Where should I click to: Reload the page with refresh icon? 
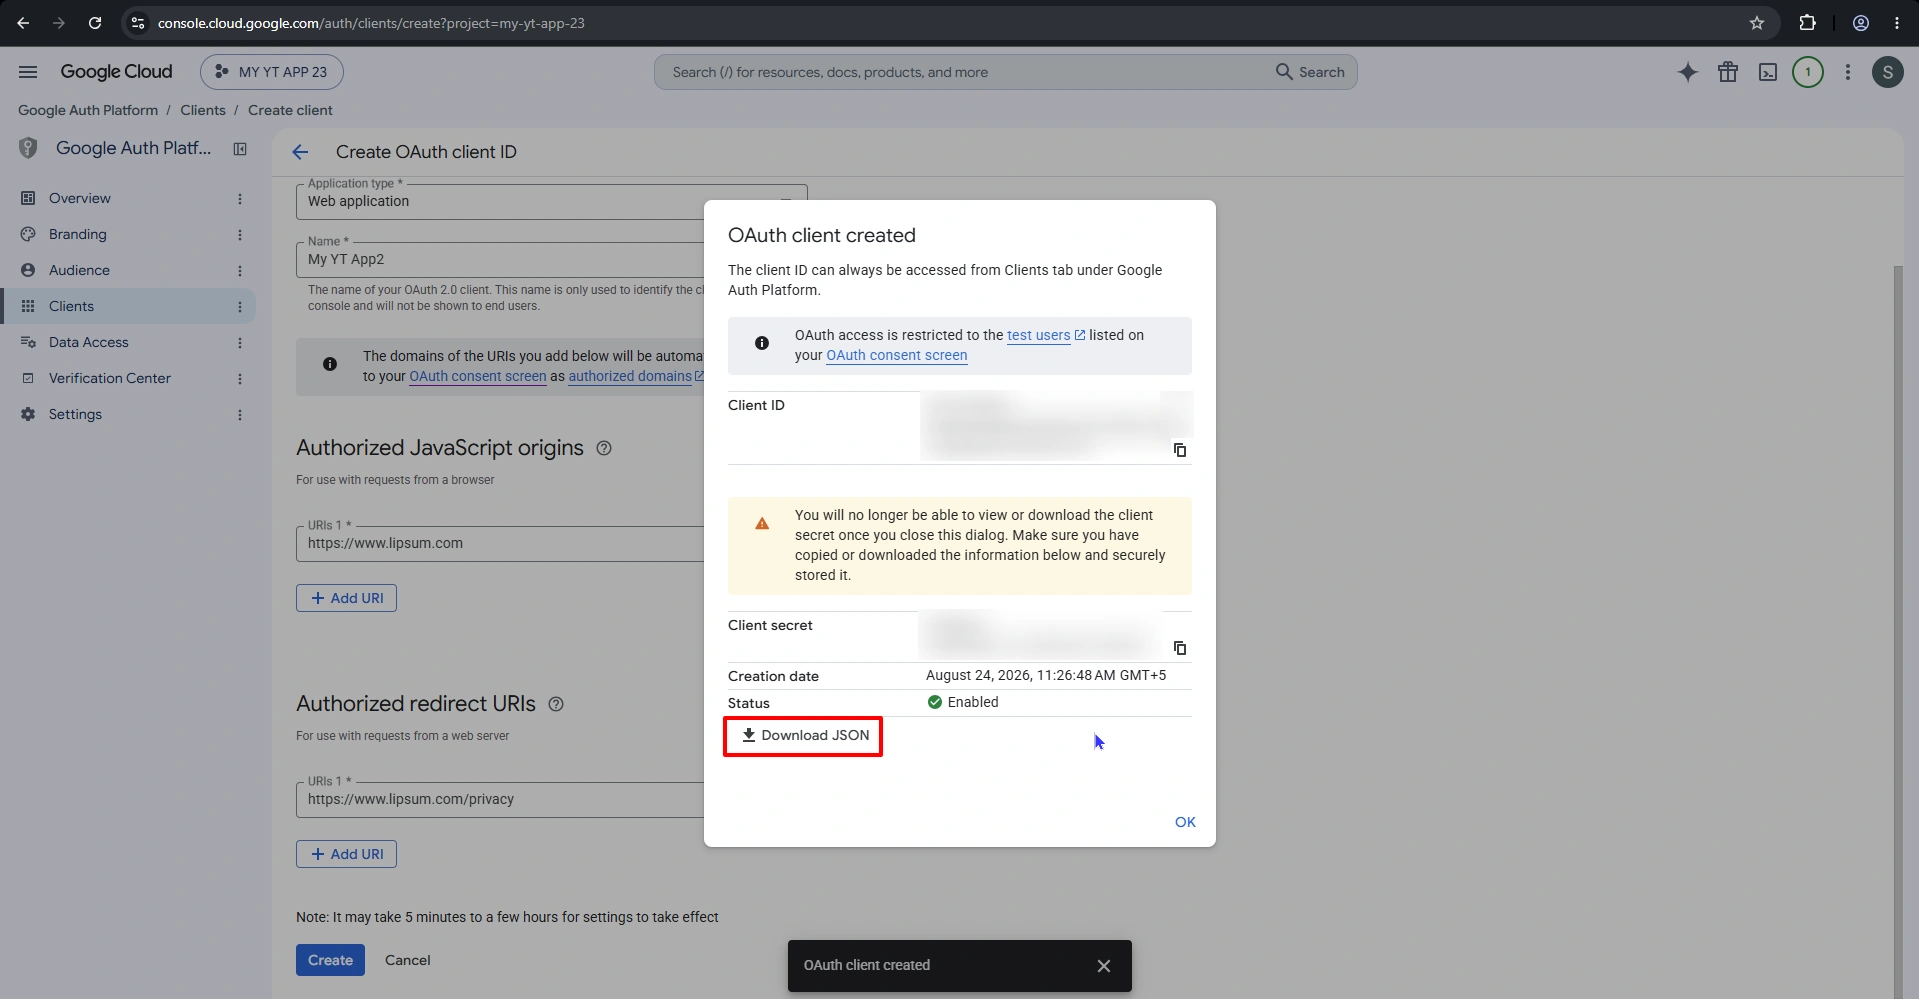(x=95, y=23)
